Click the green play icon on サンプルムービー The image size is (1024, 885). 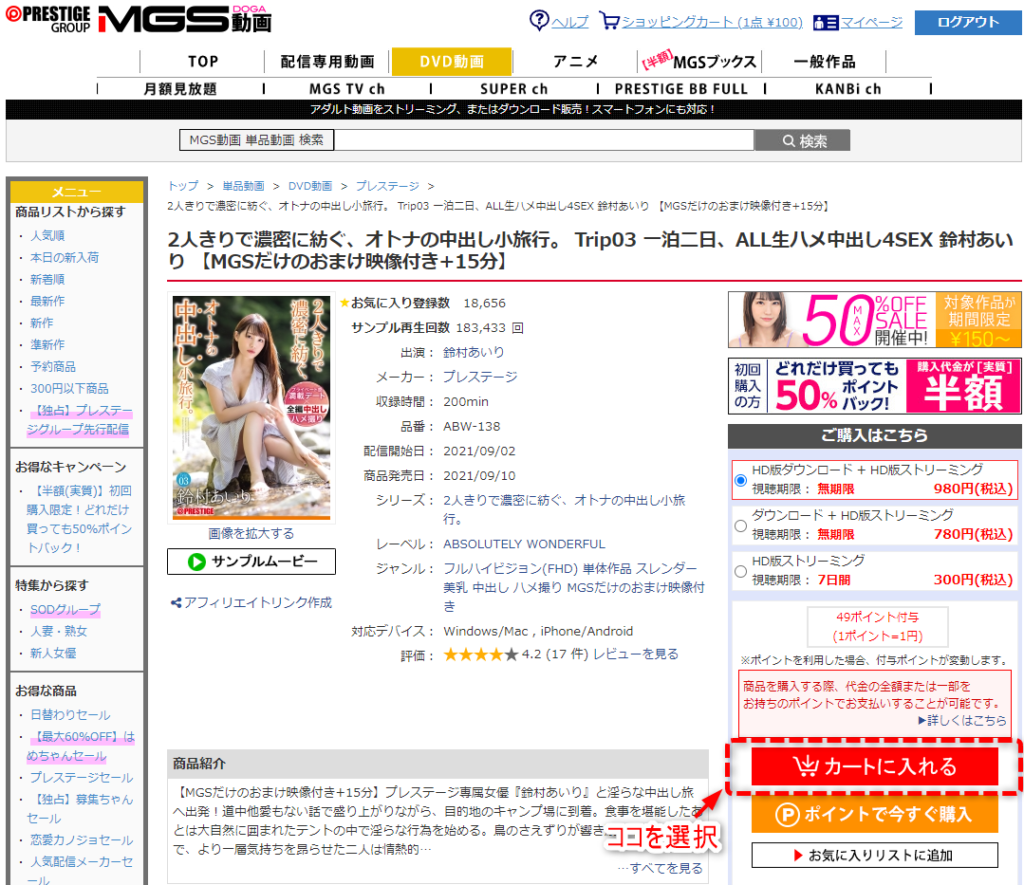point(197,562)
